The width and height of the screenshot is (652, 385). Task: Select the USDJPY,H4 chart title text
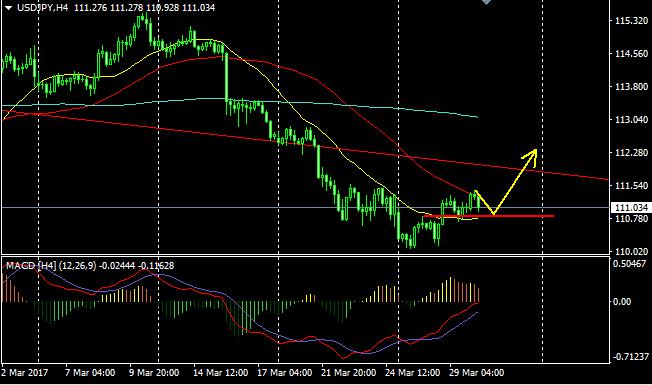[x=42, y=7]
